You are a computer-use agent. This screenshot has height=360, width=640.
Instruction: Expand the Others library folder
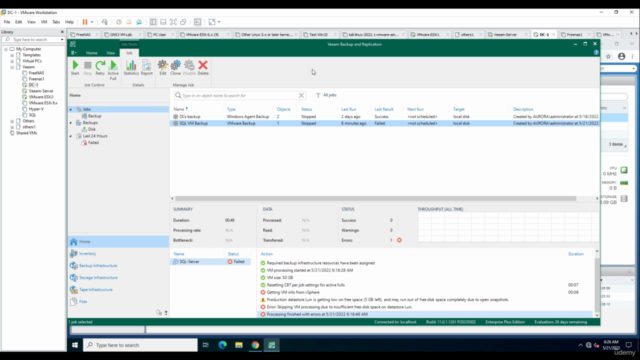tap(12, 121)
